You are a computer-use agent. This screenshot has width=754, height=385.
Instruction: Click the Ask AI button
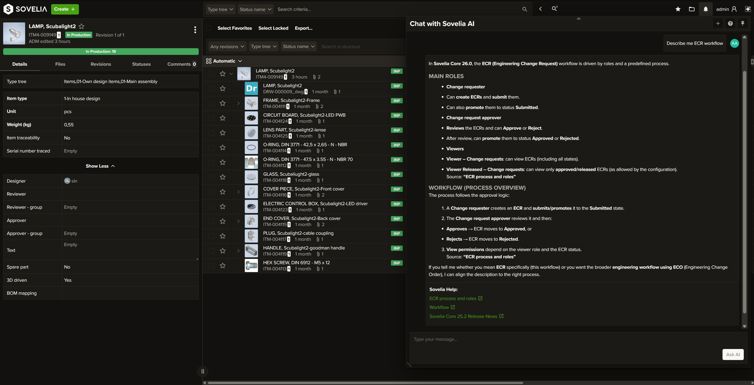click(x=733, y=354)
